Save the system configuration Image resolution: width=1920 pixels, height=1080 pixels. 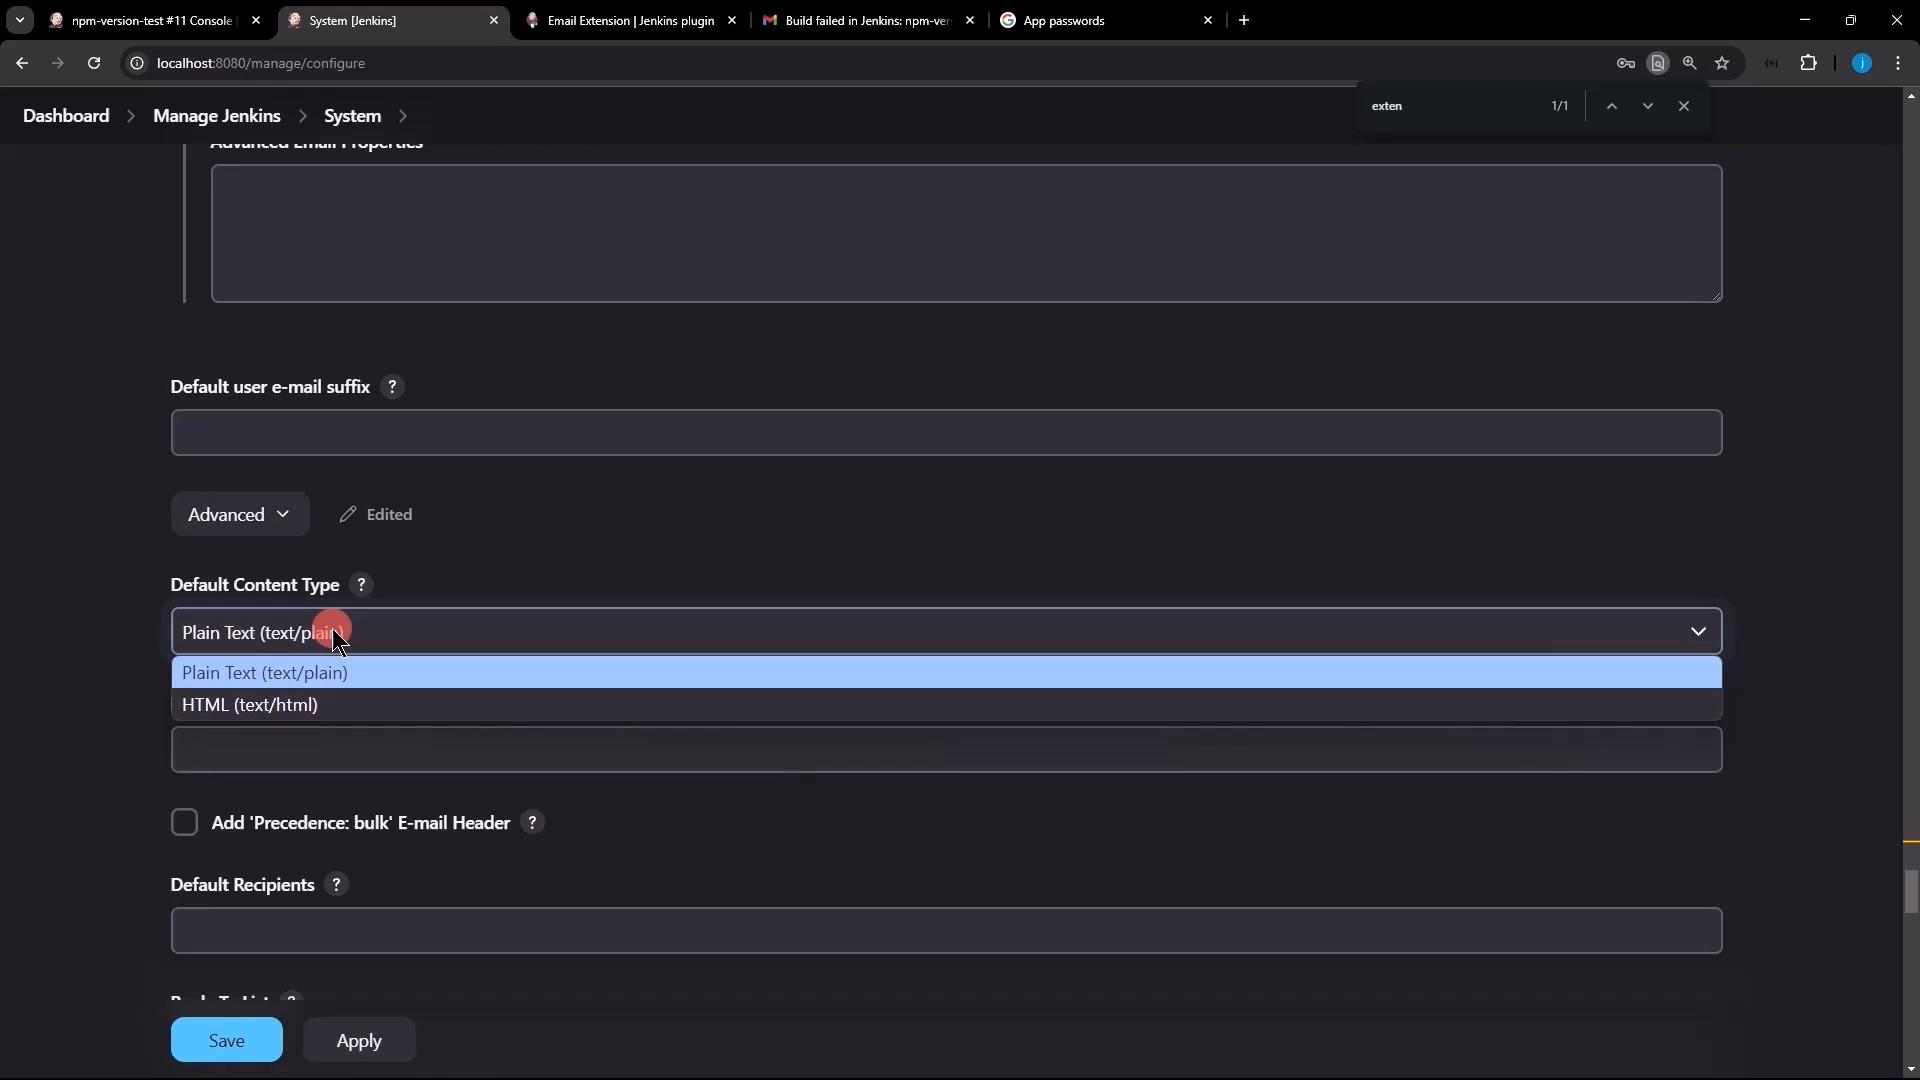227,1041
